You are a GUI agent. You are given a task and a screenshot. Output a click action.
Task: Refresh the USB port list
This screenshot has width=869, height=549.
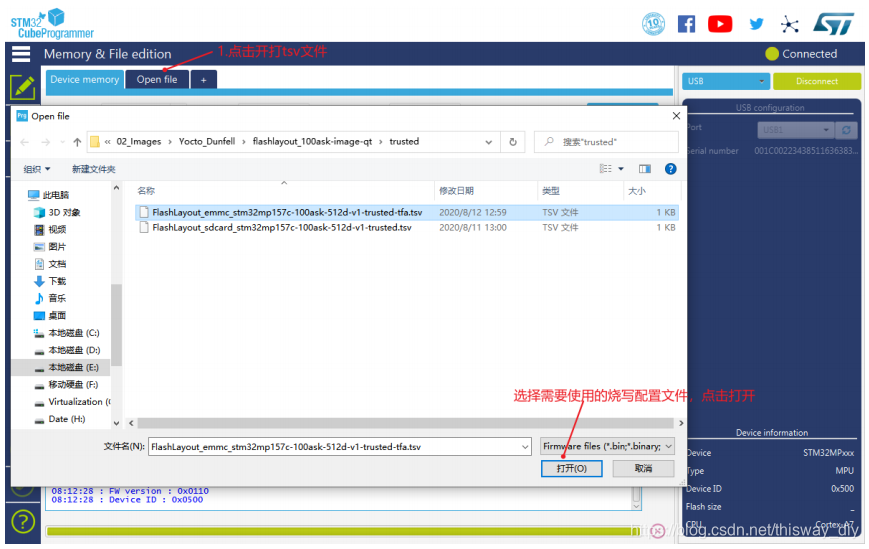pyautogui.click(x=846, y=130)
